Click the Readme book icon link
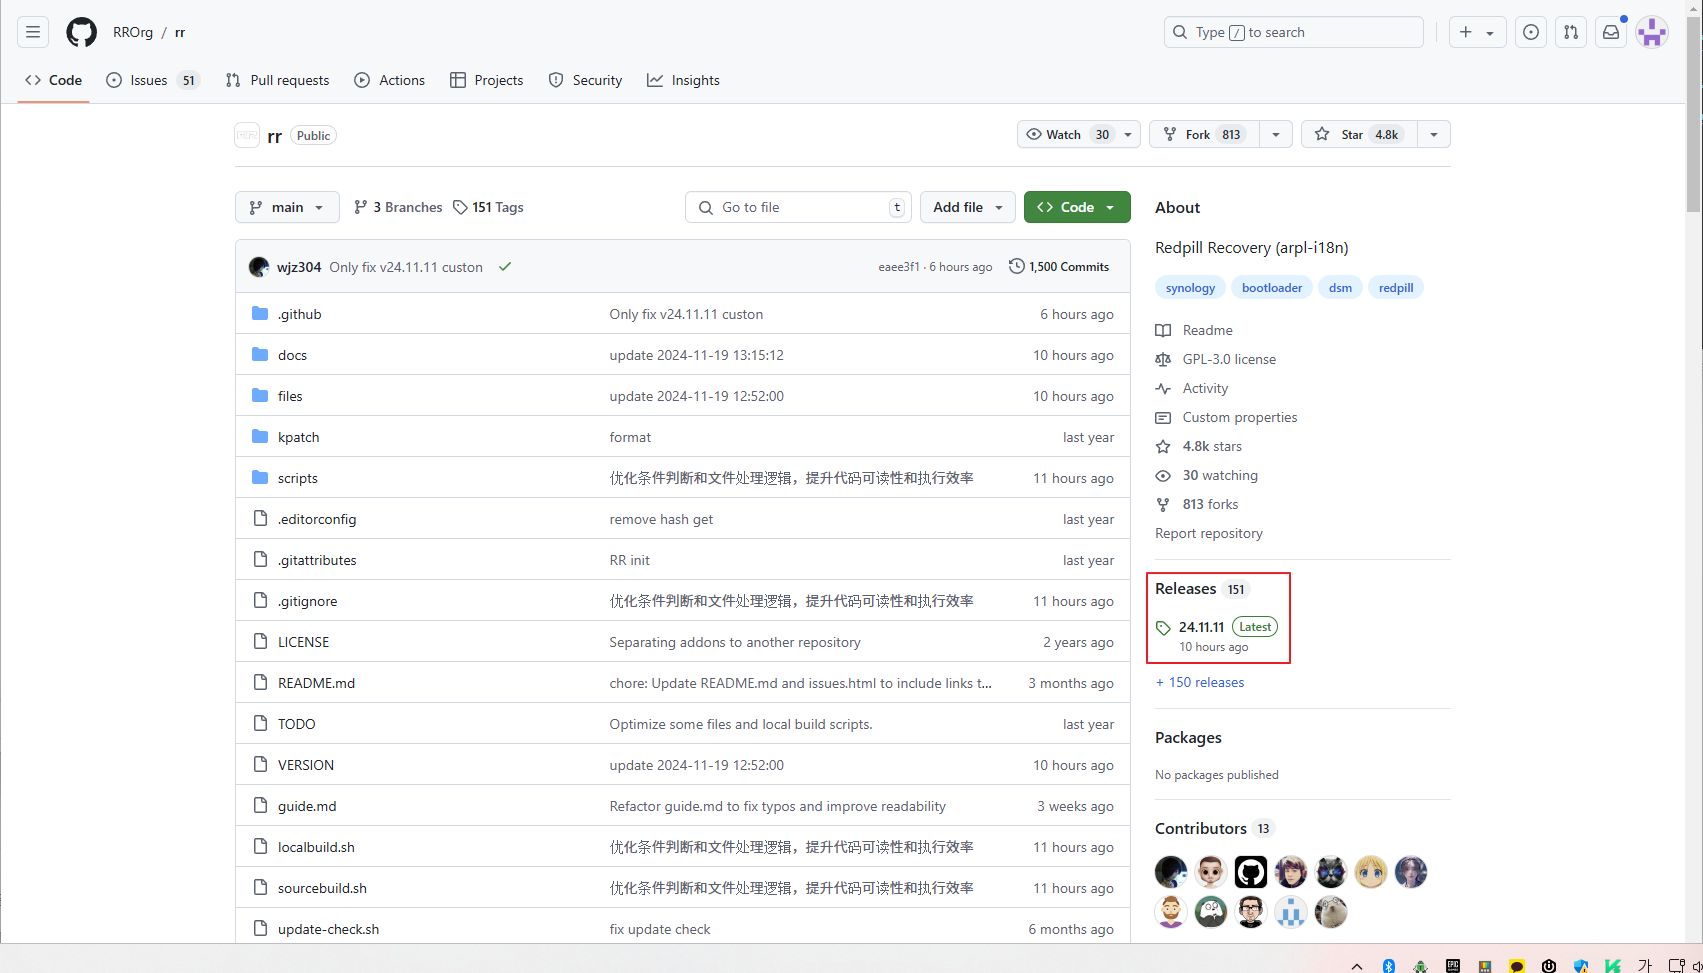1703x973 pixels. click(1194, 330)
